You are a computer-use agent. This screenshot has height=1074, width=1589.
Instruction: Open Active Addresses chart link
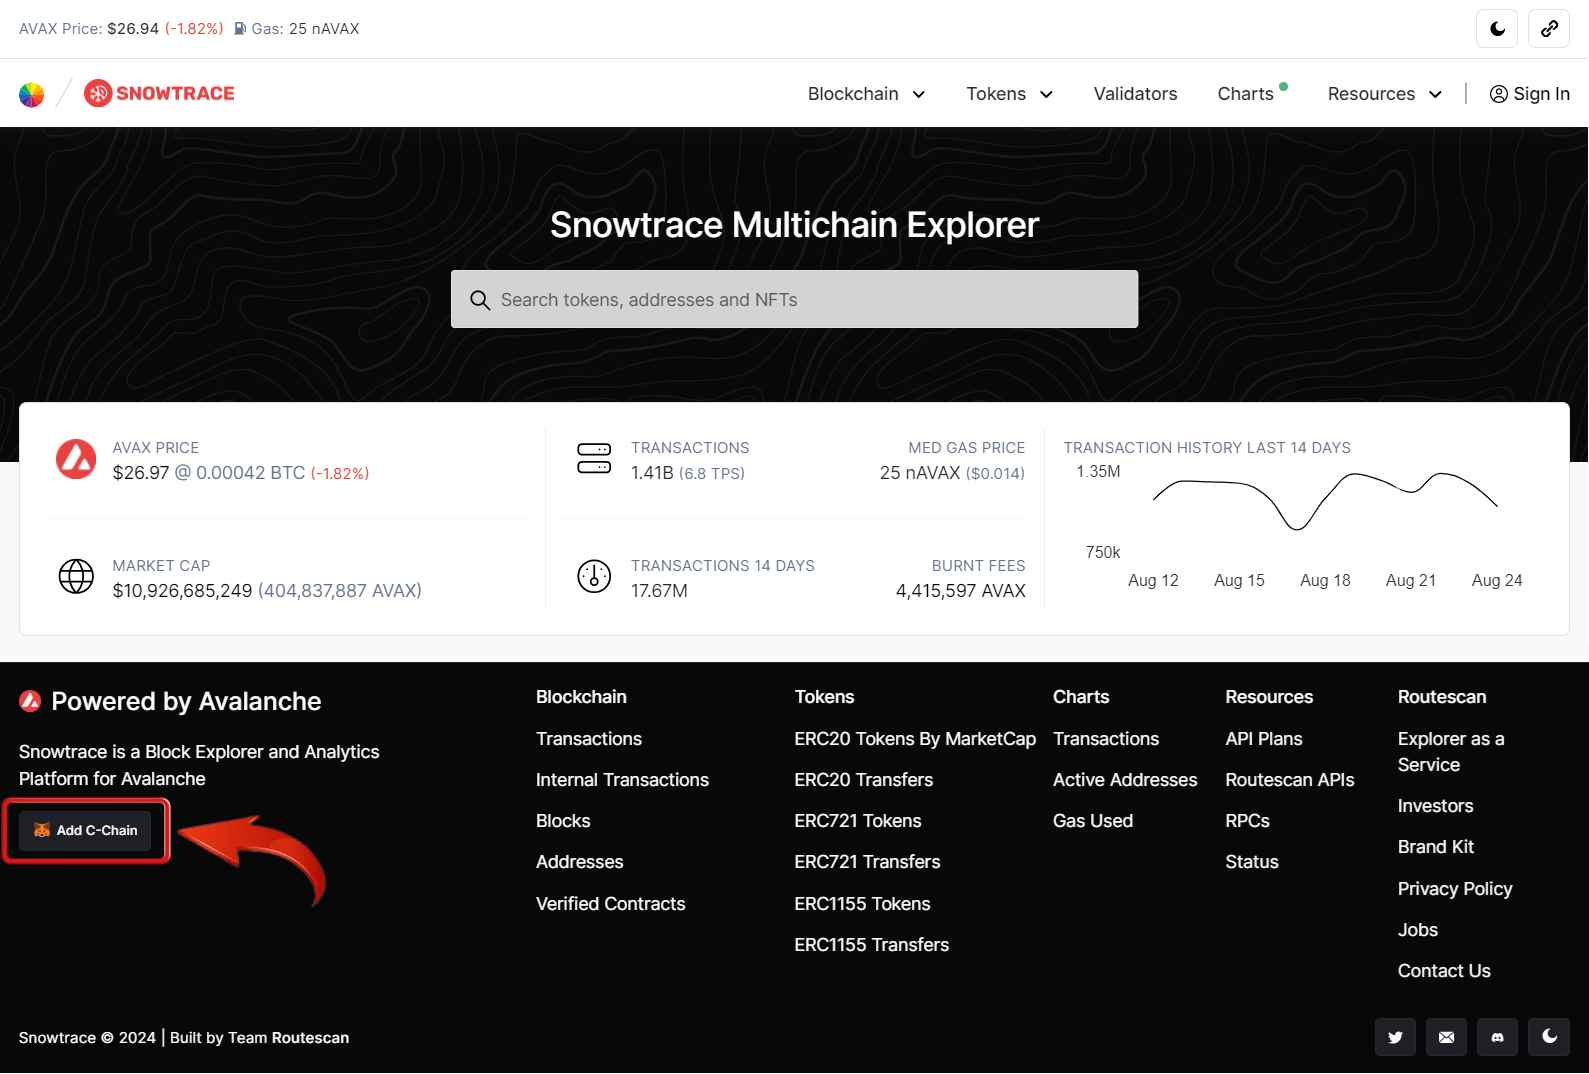point(1125,780)
